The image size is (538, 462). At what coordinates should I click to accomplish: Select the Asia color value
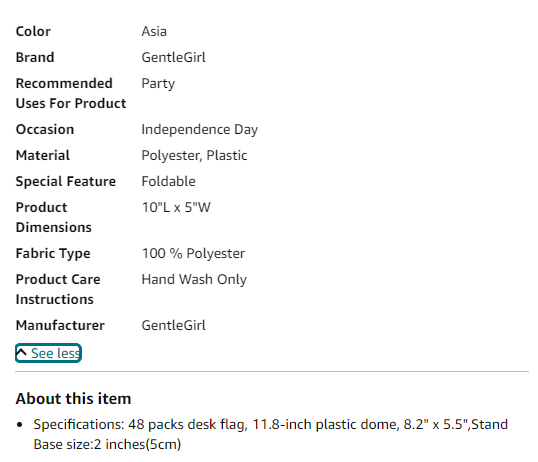154,31
